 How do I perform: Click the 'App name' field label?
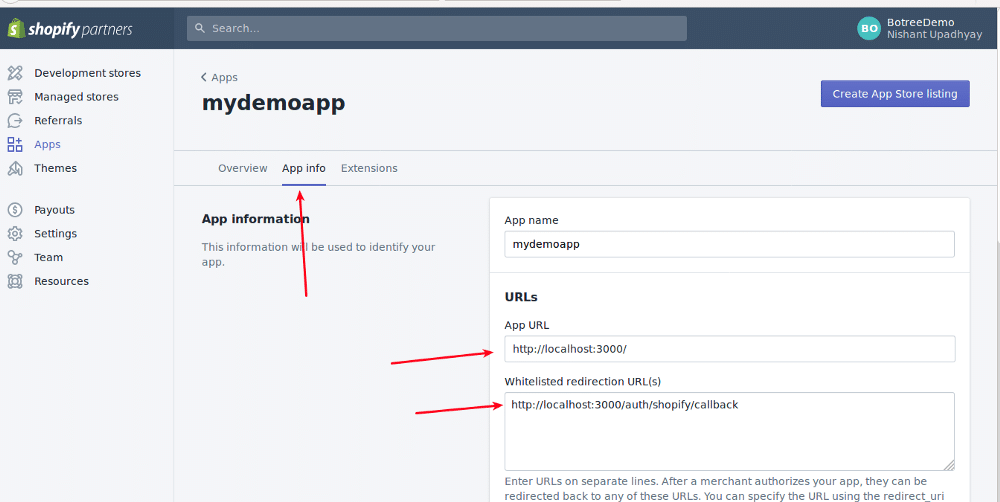click(531, 220)
